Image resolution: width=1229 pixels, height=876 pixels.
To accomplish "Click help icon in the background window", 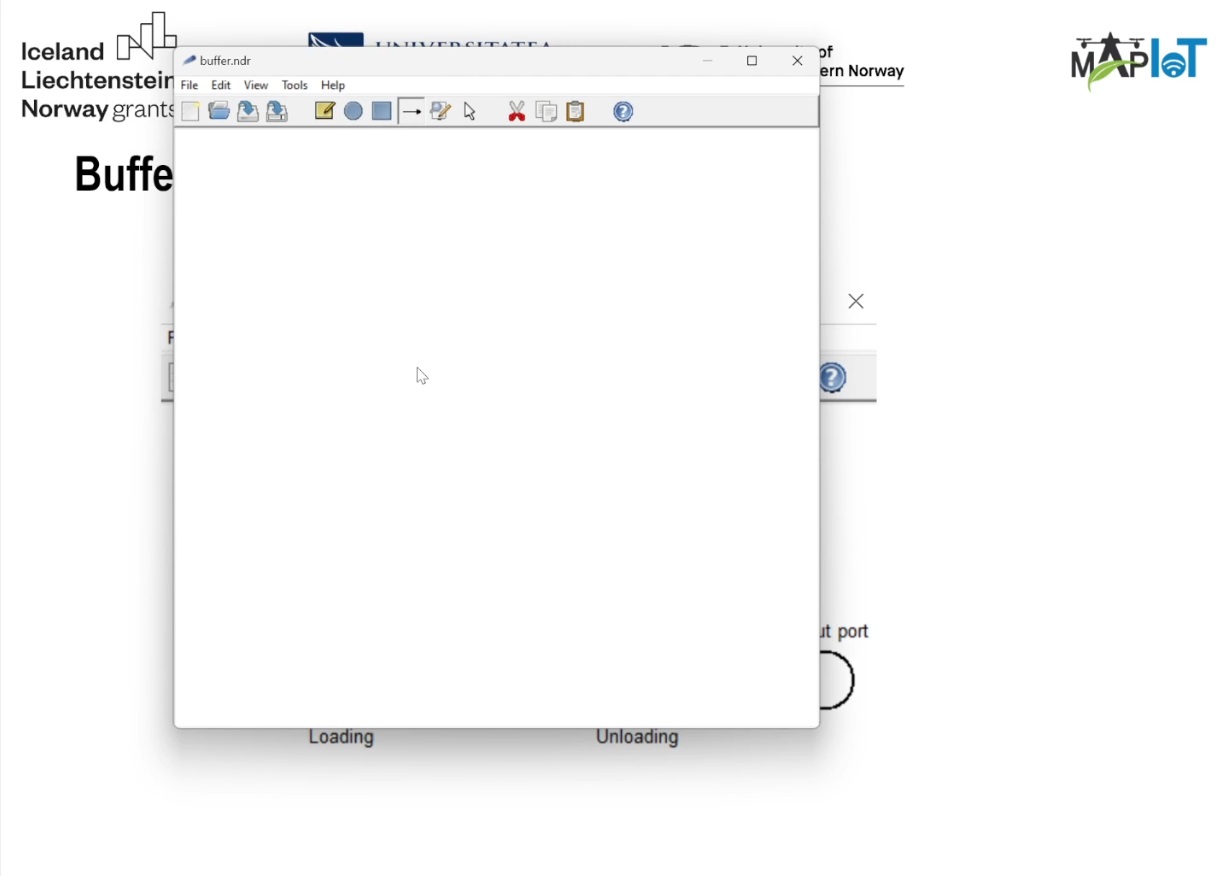I will pos(832,378).
